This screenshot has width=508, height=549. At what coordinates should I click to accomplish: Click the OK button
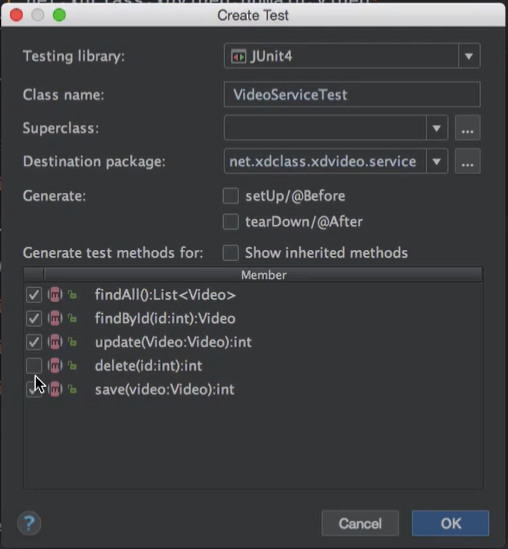click(450, 523)
